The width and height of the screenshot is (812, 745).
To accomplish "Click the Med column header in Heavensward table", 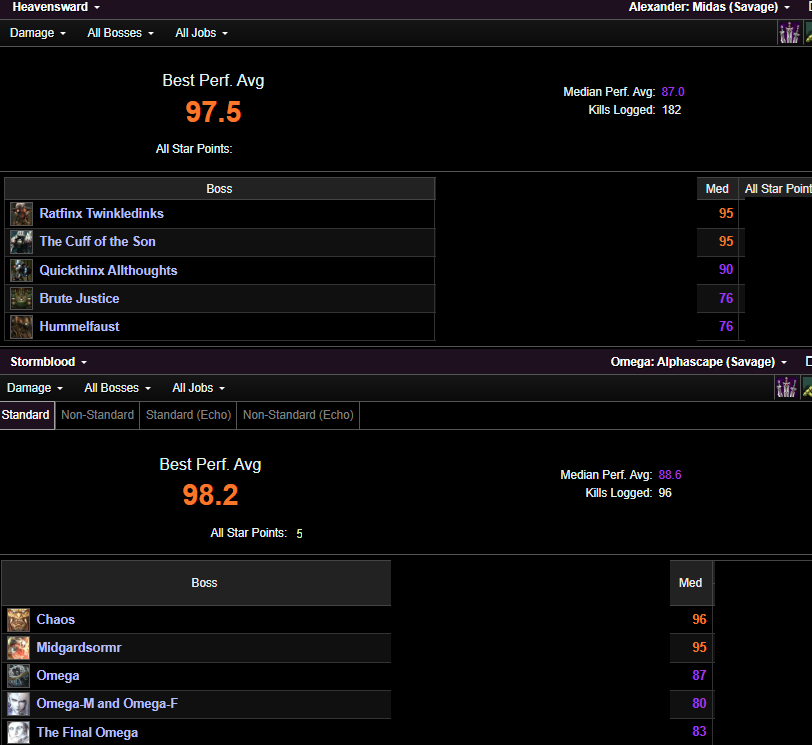I will 717,189.
